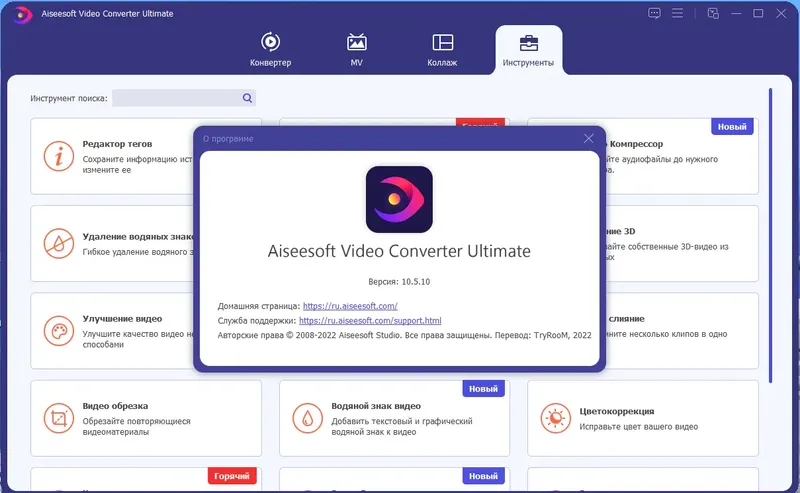Click the Компрессор tool title
Screen dimensions: 800x493
(636, 144)
